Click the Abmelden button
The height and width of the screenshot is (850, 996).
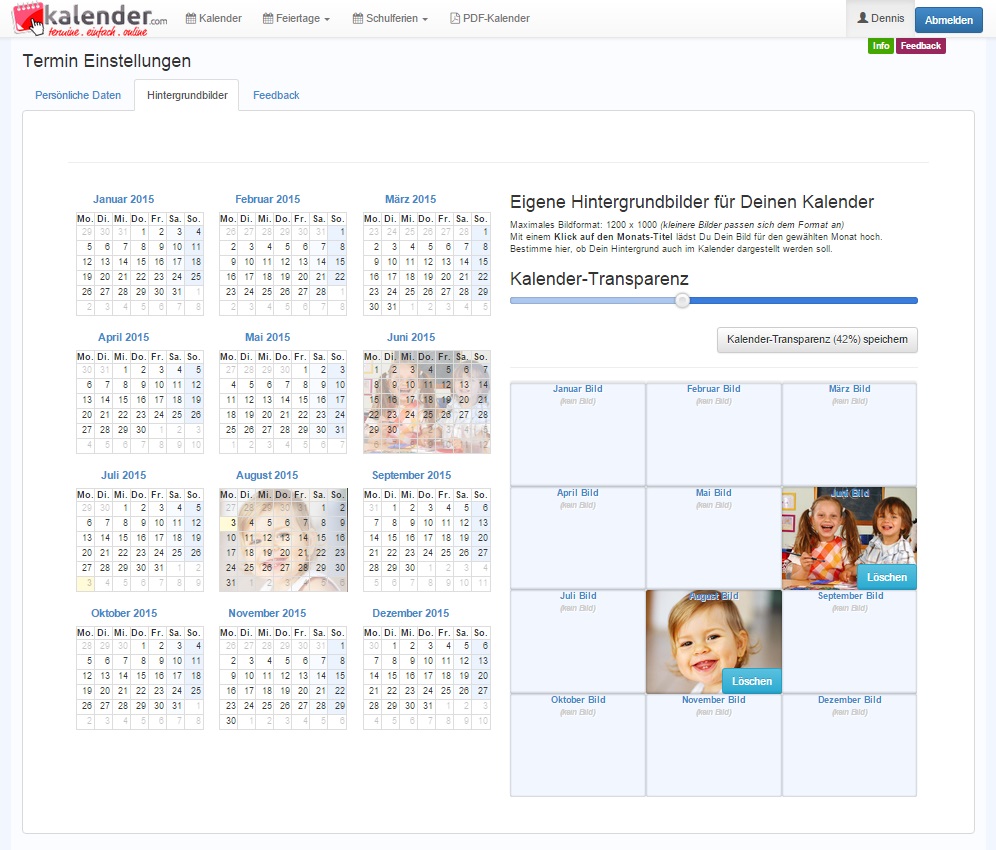point(948,19)
